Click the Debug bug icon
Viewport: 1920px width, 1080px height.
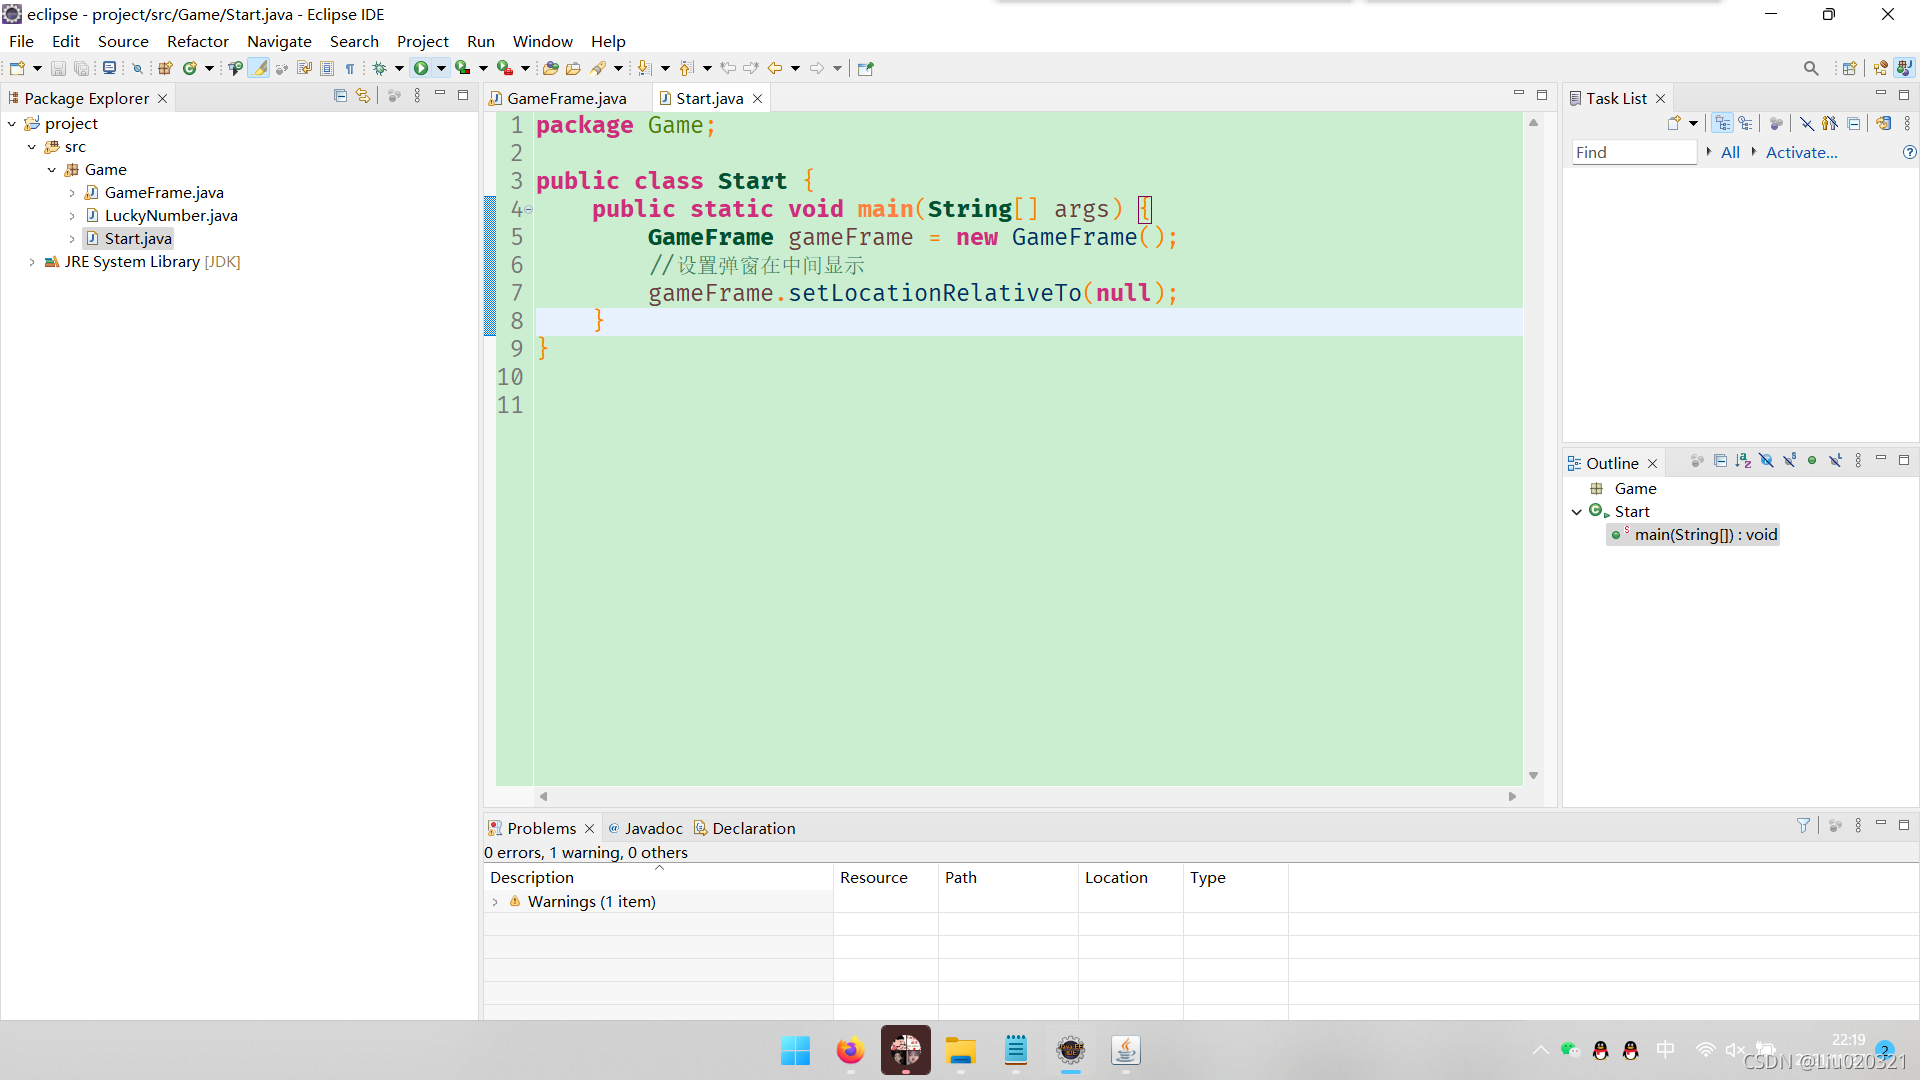tap(380, 68)
